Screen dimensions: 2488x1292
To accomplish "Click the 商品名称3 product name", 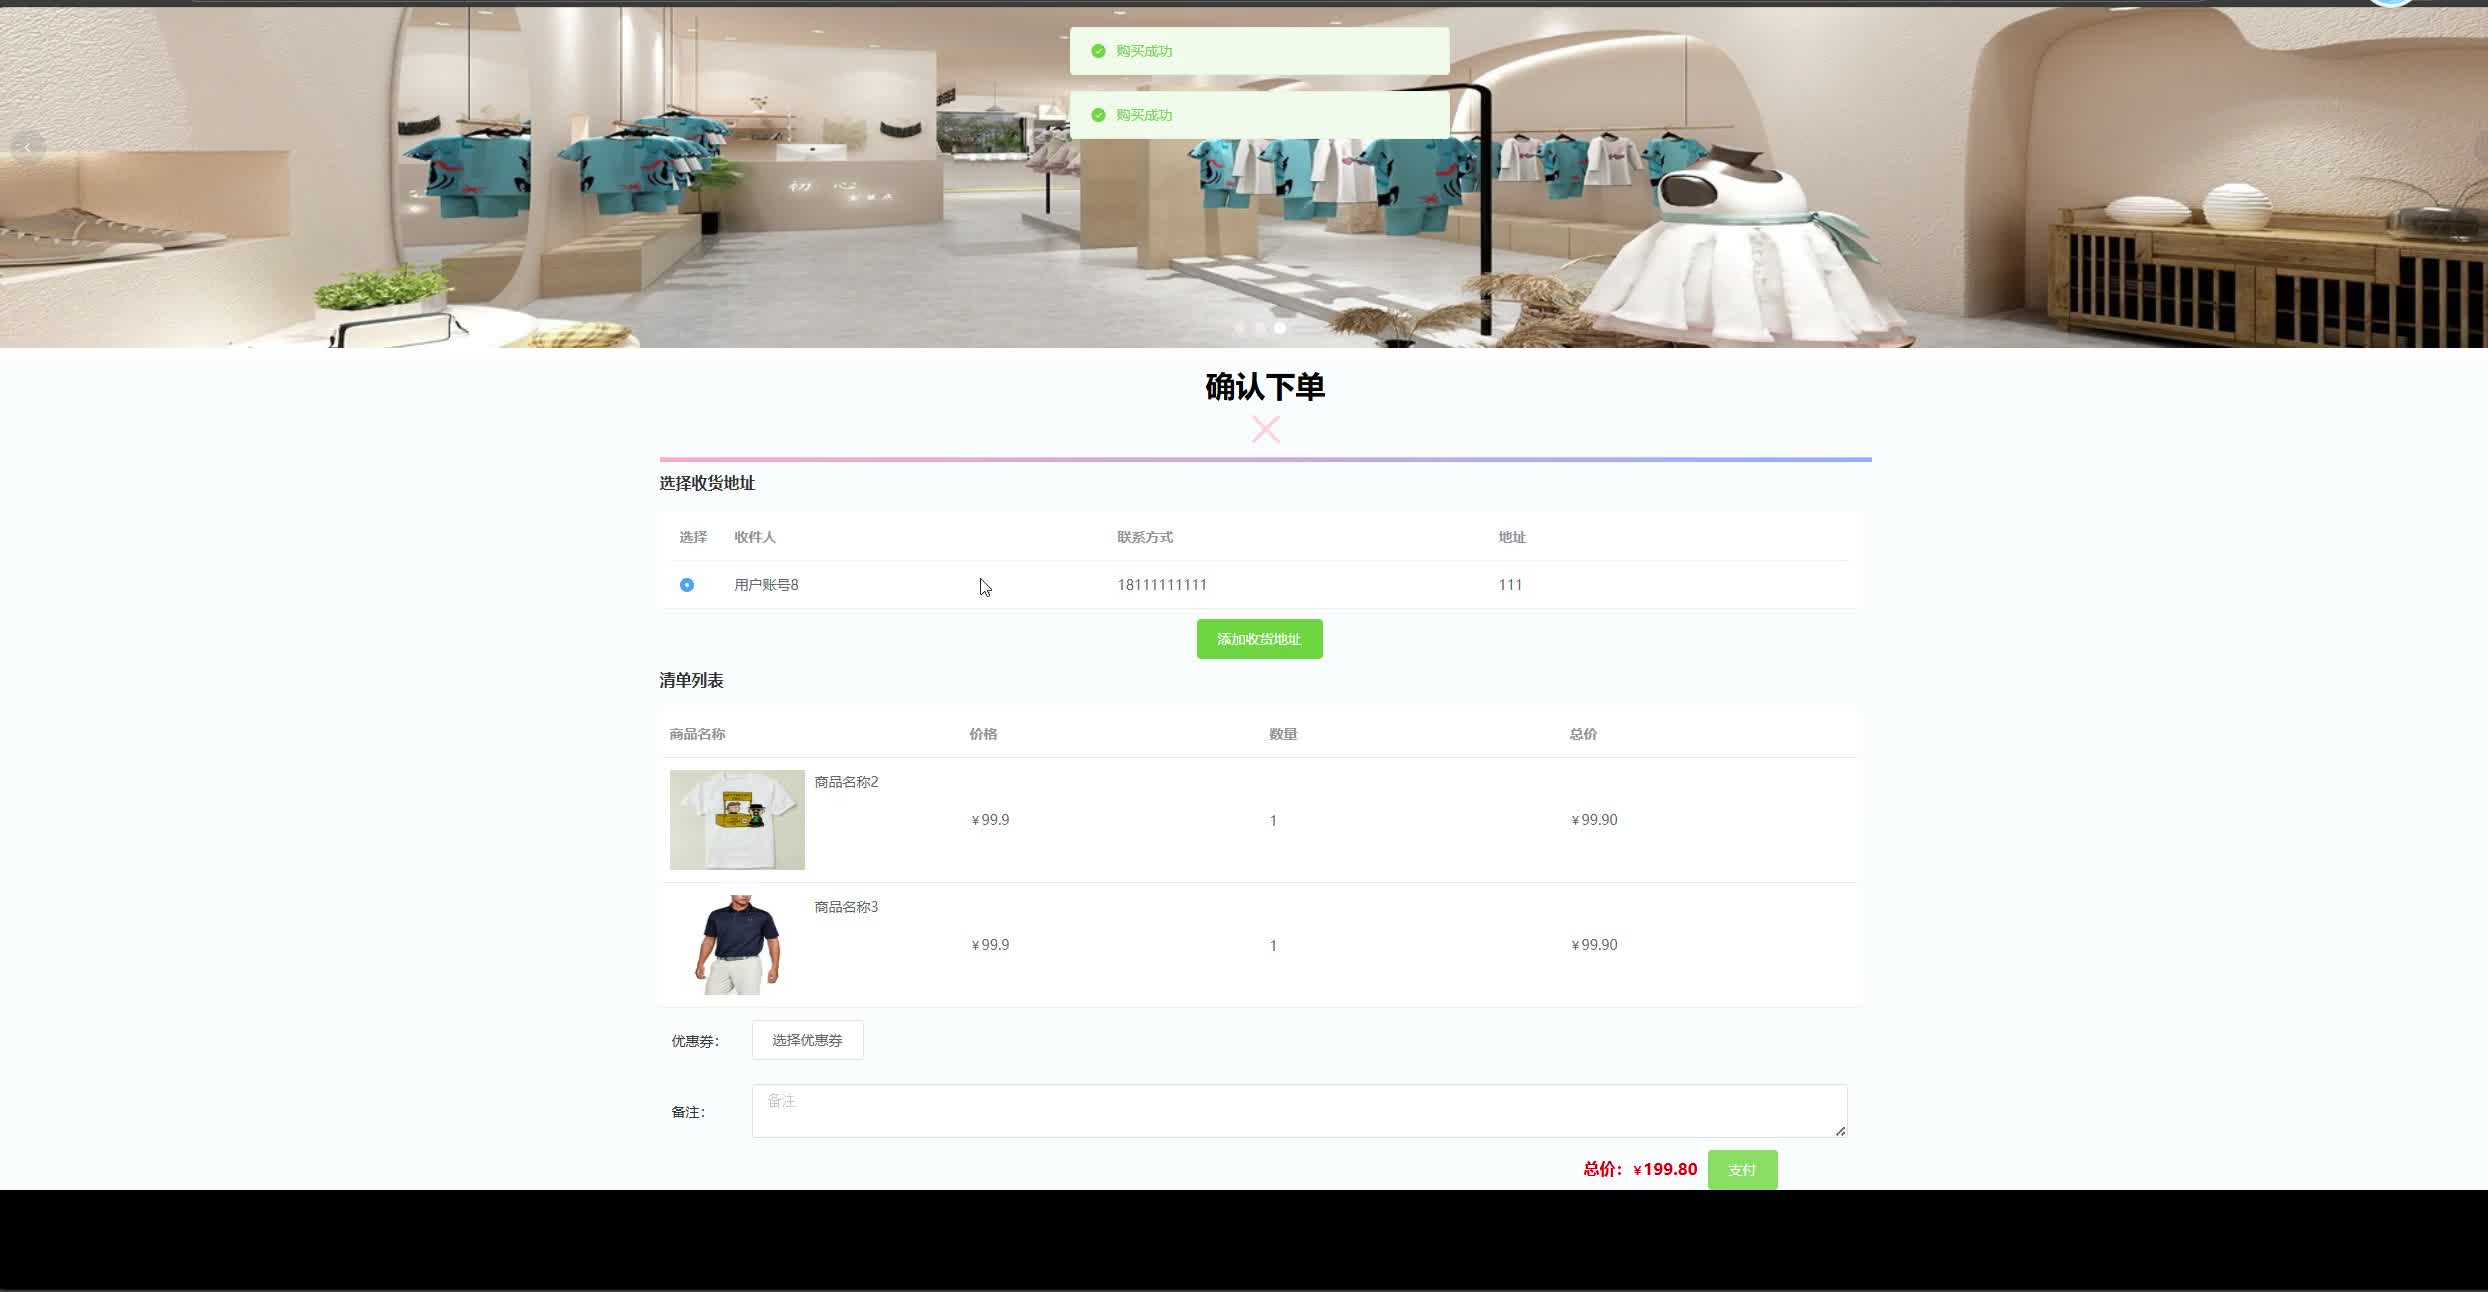I will pyautogui.click(x=846, y=907).
